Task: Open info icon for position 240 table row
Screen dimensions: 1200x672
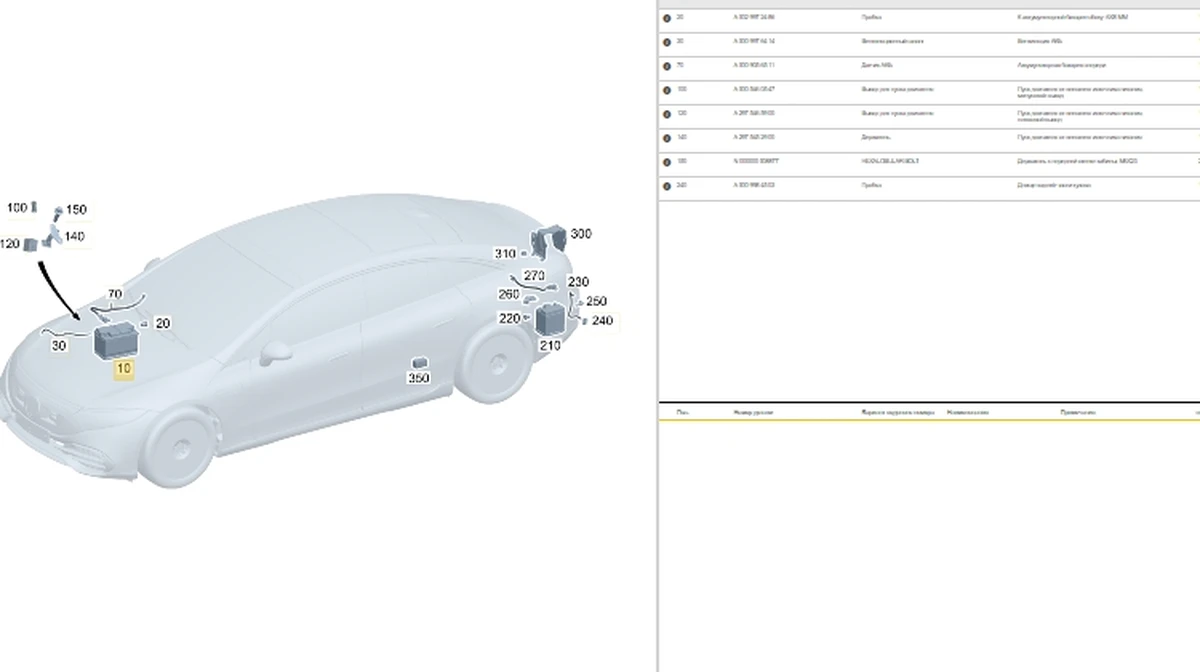Action: coord(667,186)
